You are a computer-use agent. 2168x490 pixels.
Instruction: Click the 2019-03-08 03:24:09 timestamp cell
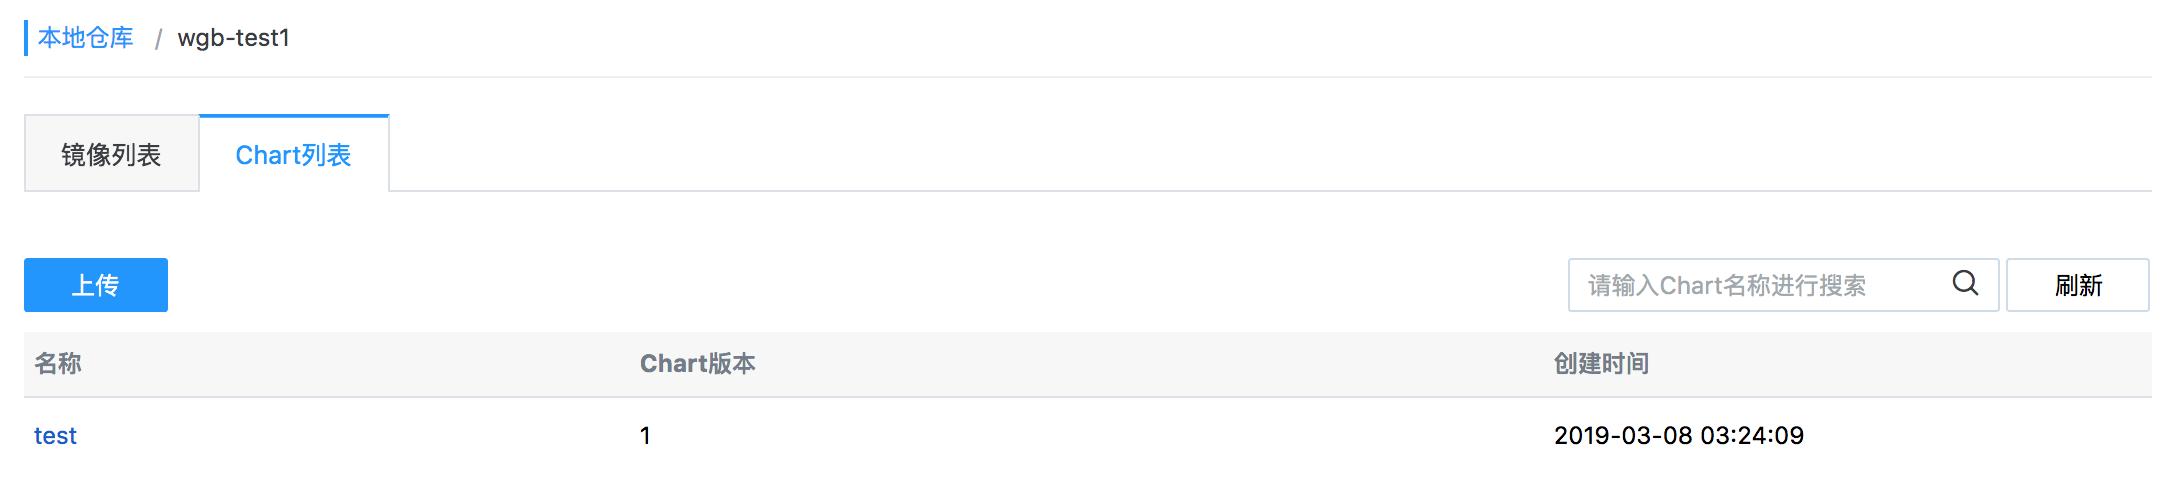(1678, 436)
